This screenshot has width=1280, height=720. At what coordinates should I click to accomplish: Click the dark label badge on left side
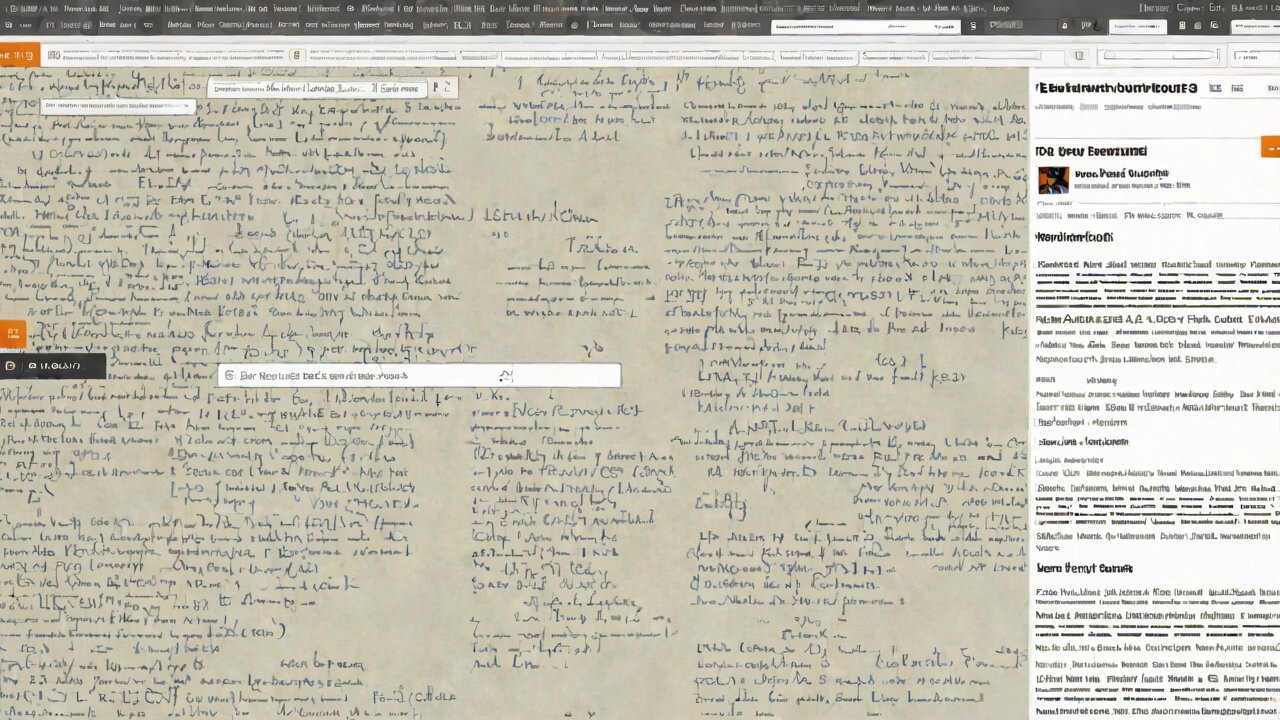click(53, 366)
